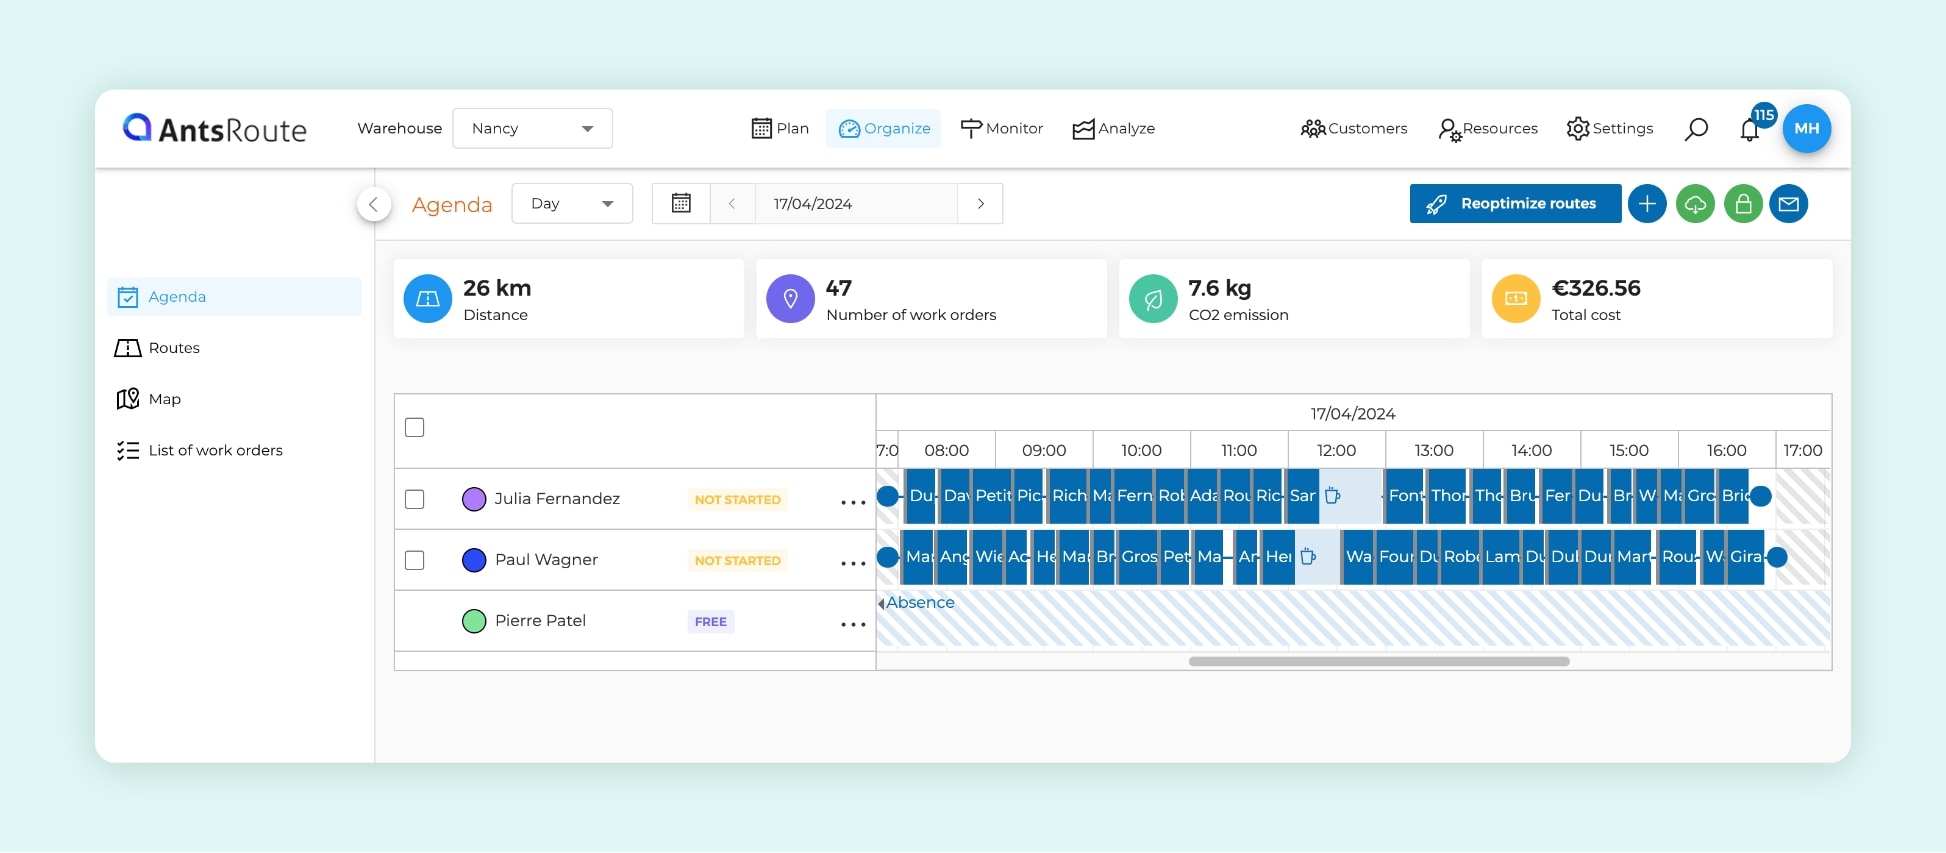Click the MH user avatar
Screen dimensions: 1946x853
pyautogui.click(x=1806, y=129)
